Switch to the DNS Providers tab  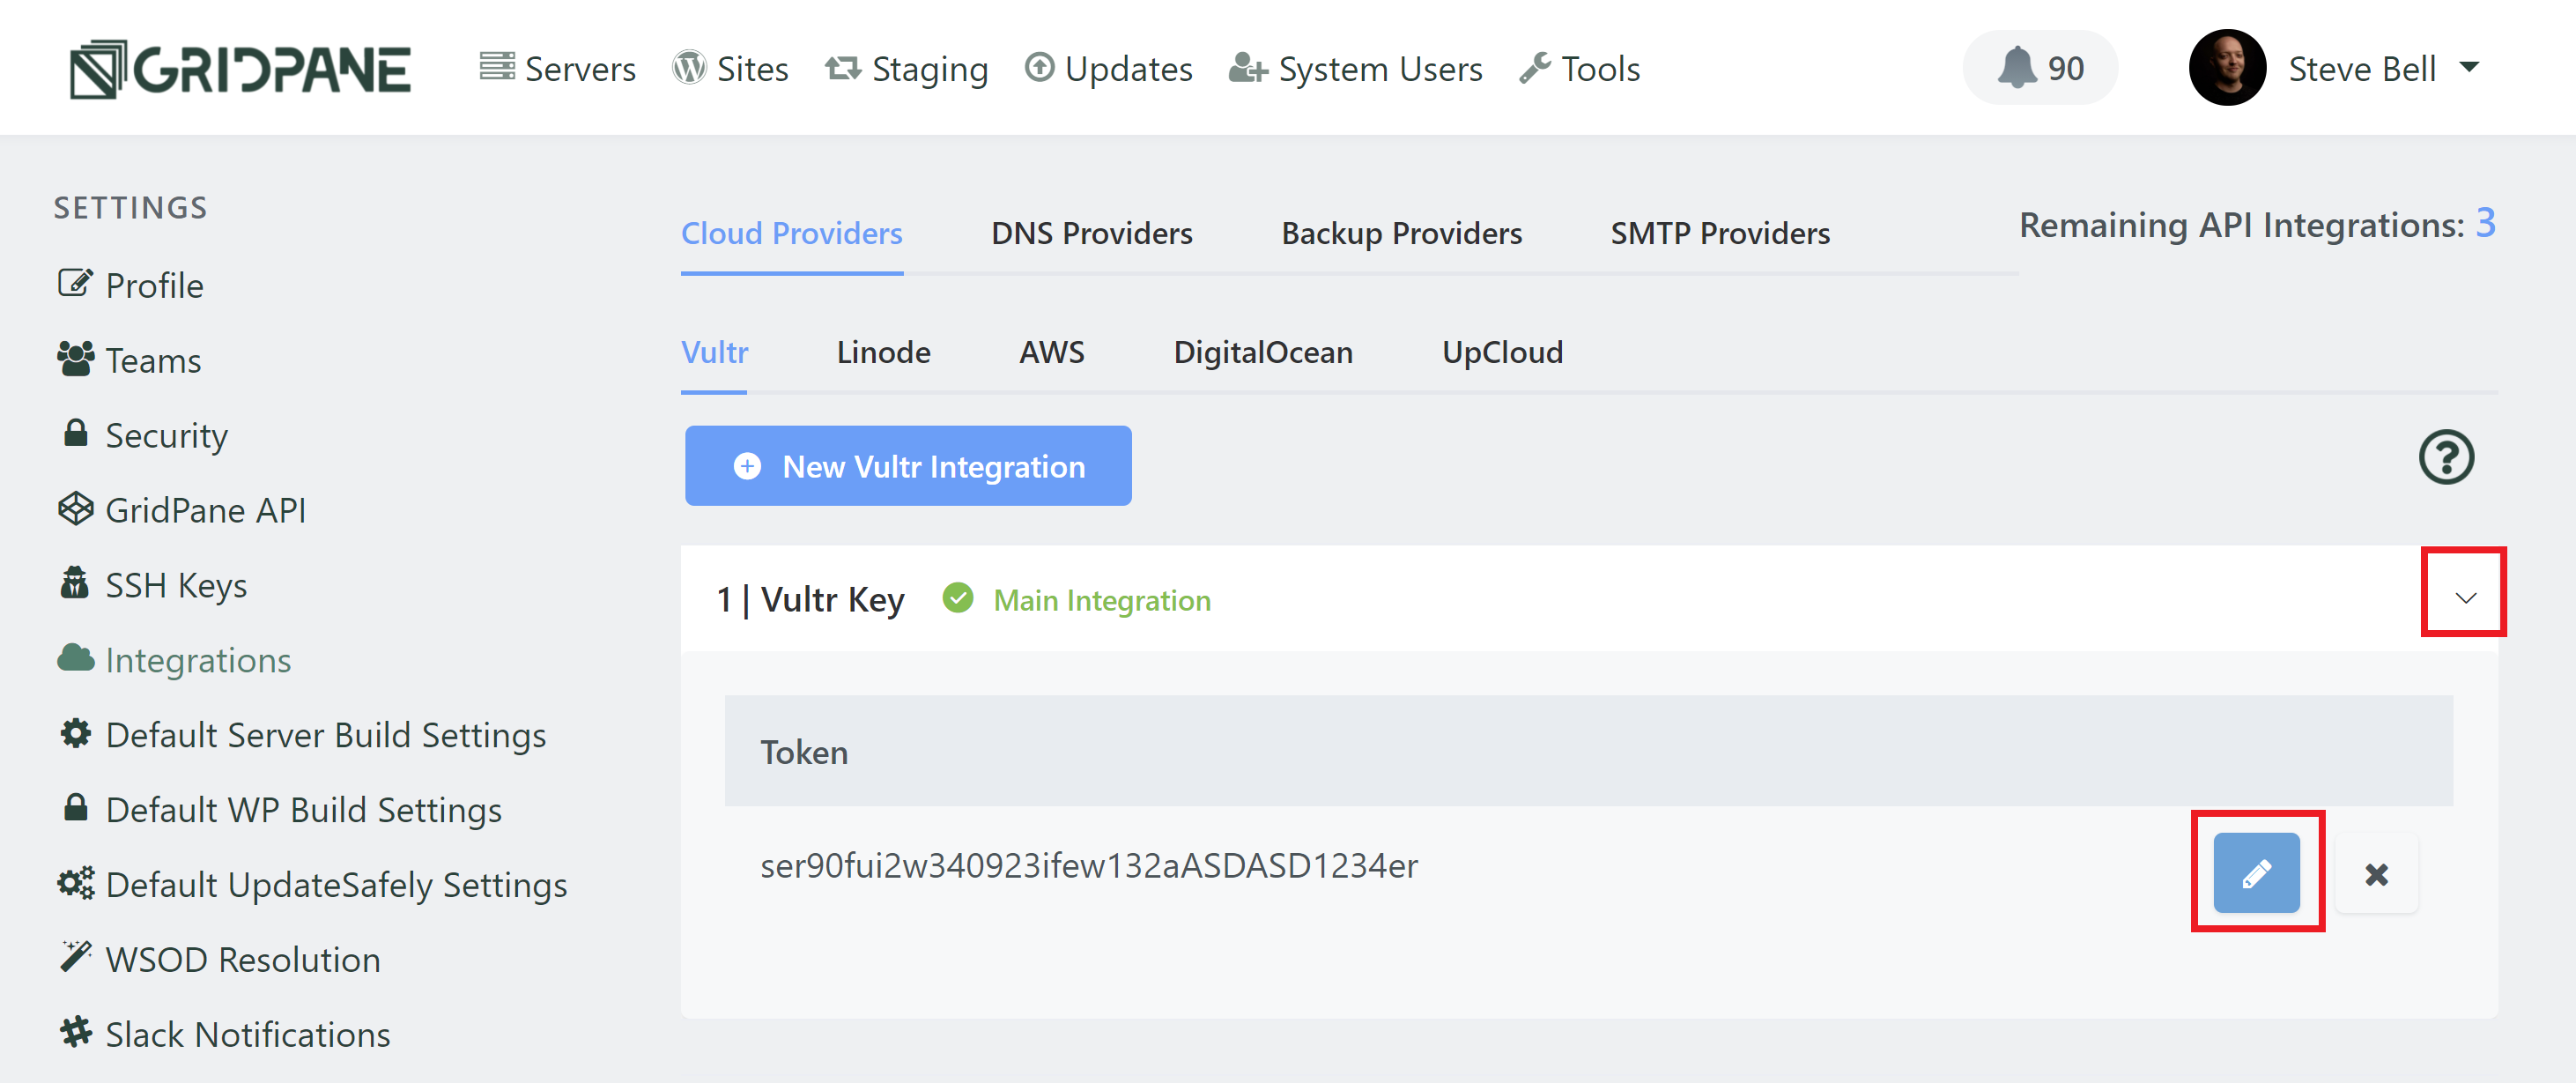(1092, 234)
